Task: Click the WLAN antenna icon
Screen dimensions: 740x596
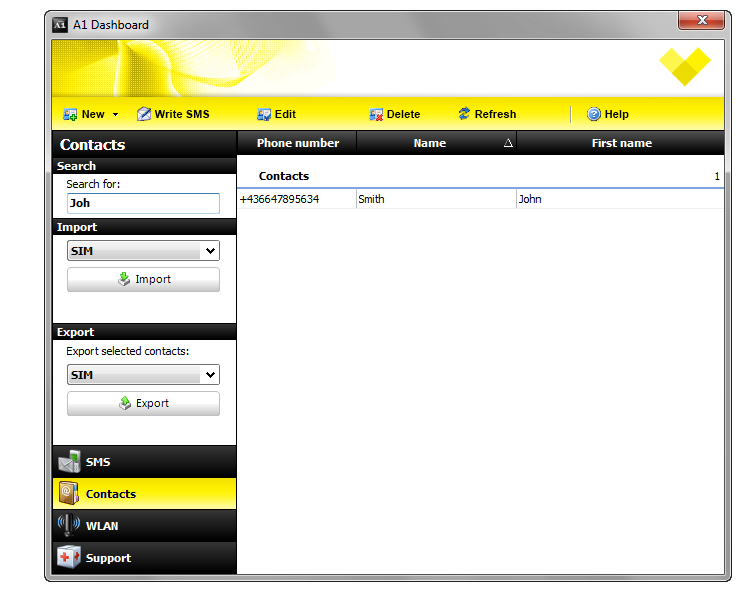Action: coord(69,525)
